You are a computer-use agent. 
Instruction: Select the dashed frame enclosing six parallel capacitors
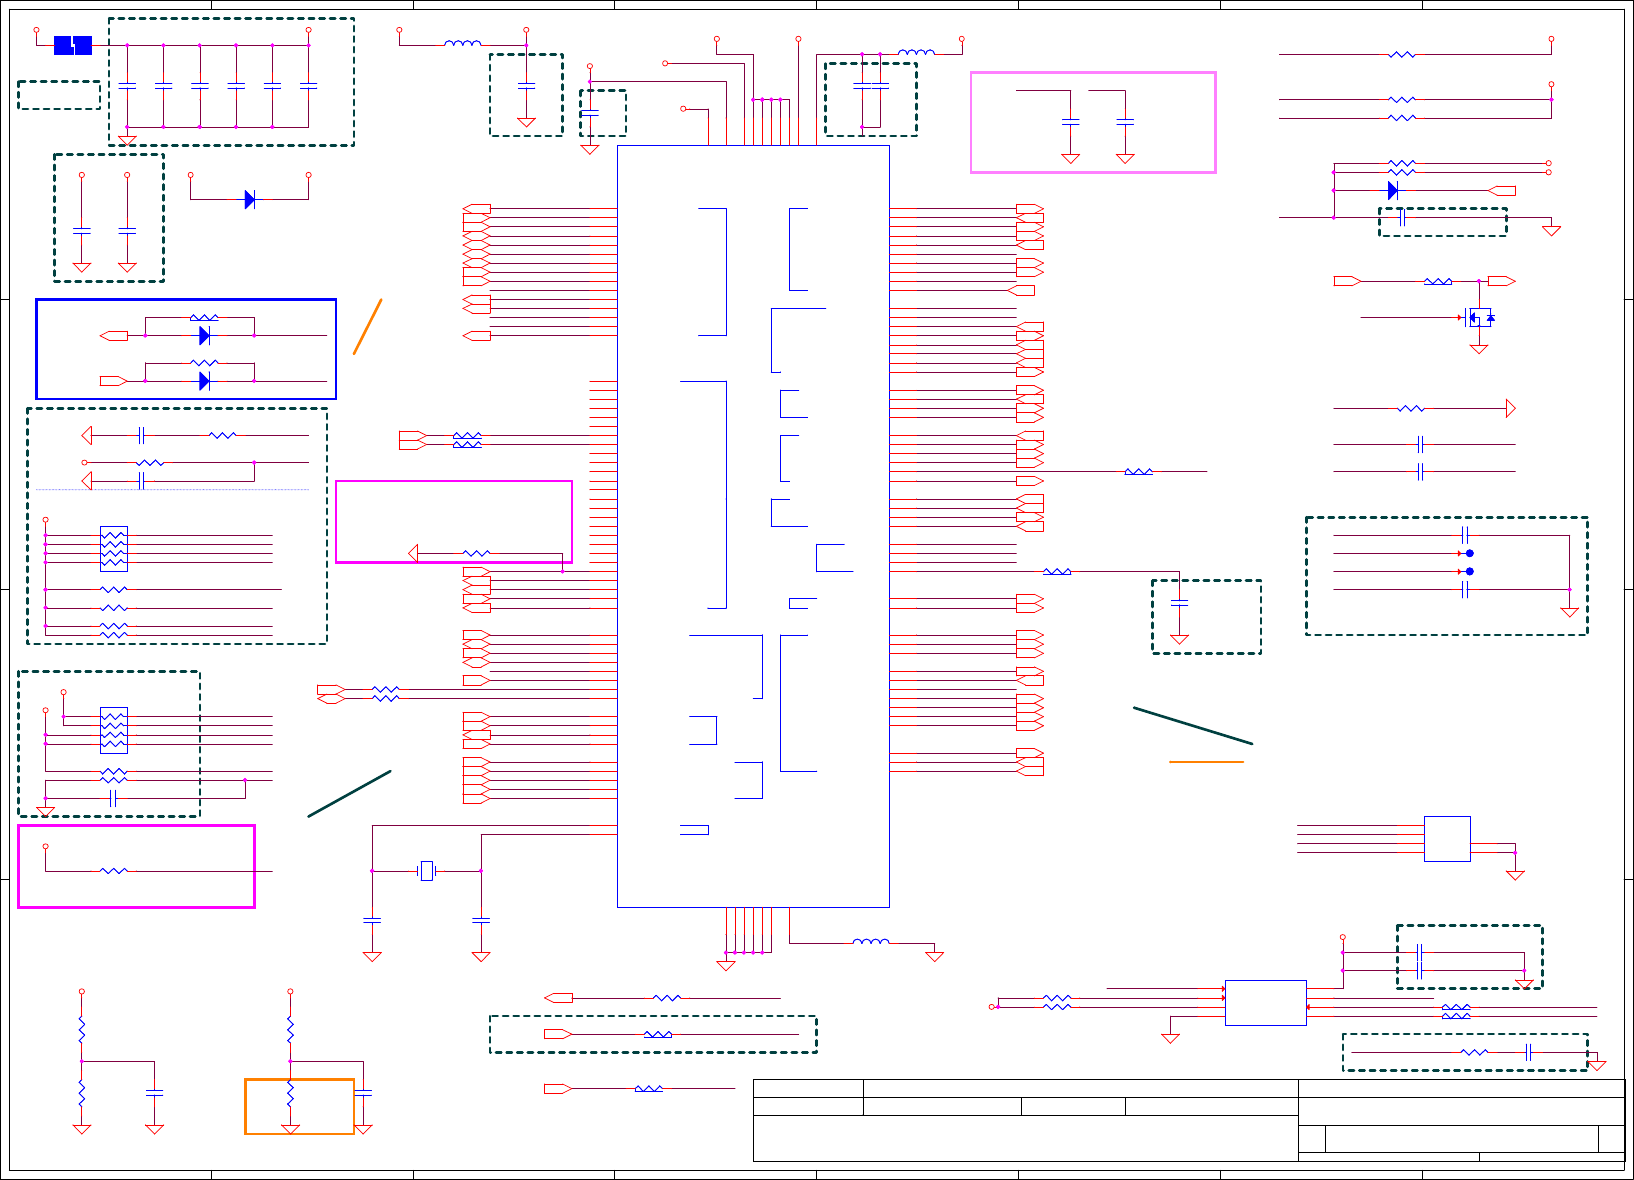click(x=231, y=82)
